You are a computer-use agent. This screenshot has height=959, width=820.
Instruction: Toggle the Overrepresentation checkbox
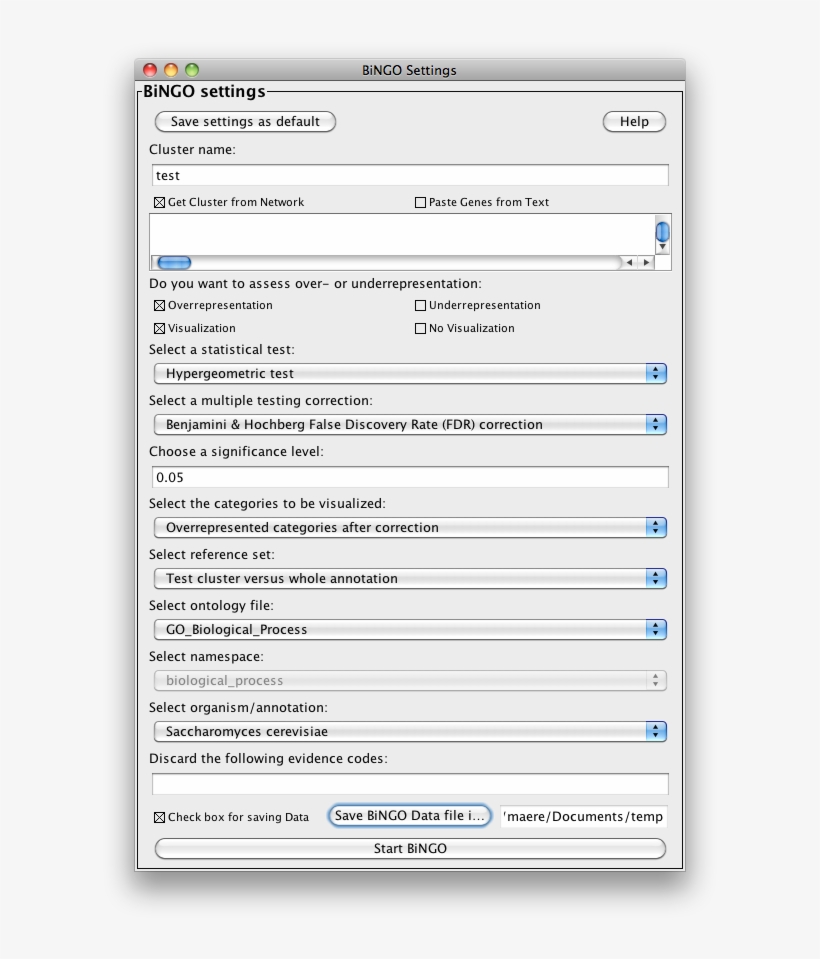pos(159,306)
